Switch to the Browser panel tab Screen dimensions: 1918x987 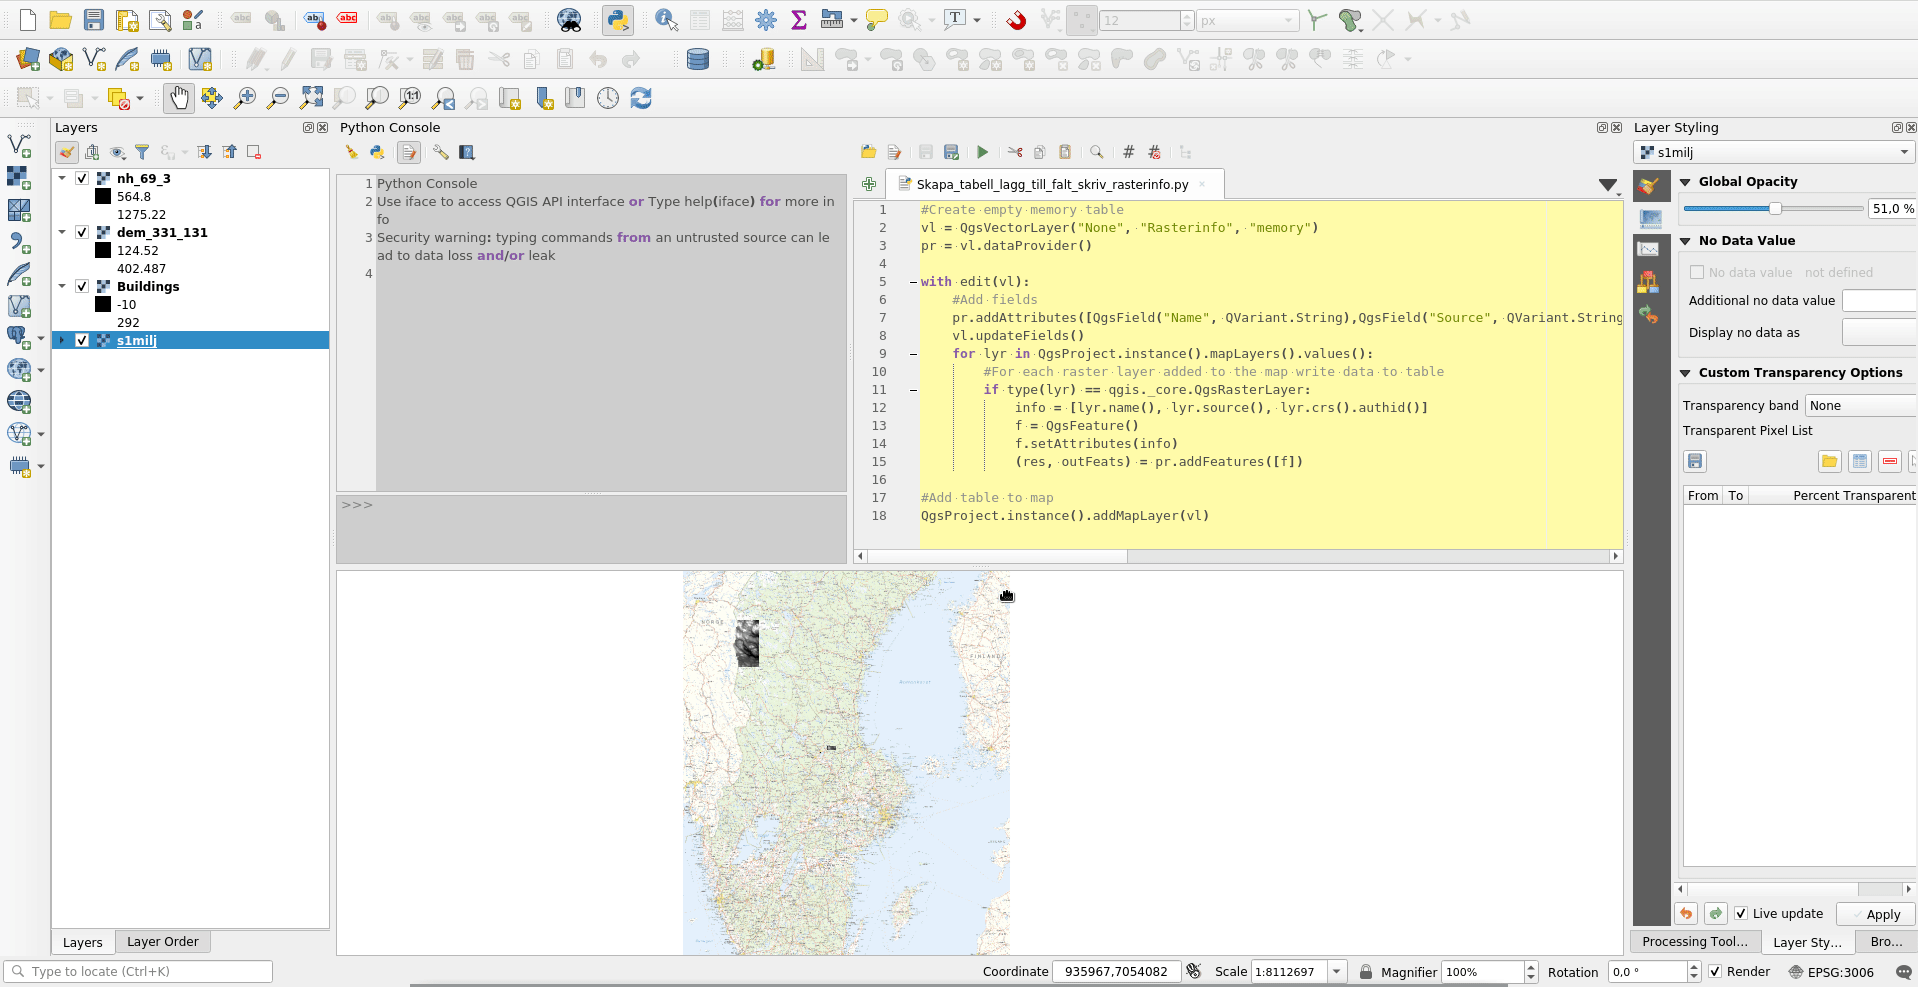tap(1886, 942)
